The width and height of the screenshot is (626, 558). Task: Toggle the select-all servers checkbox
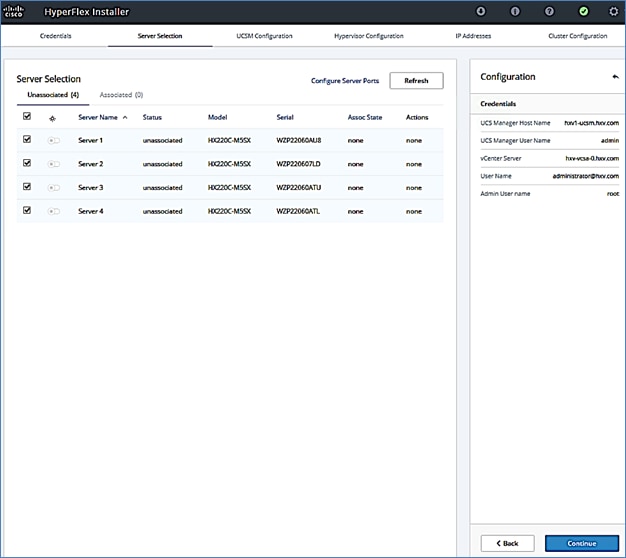click(x=27, y=116)
